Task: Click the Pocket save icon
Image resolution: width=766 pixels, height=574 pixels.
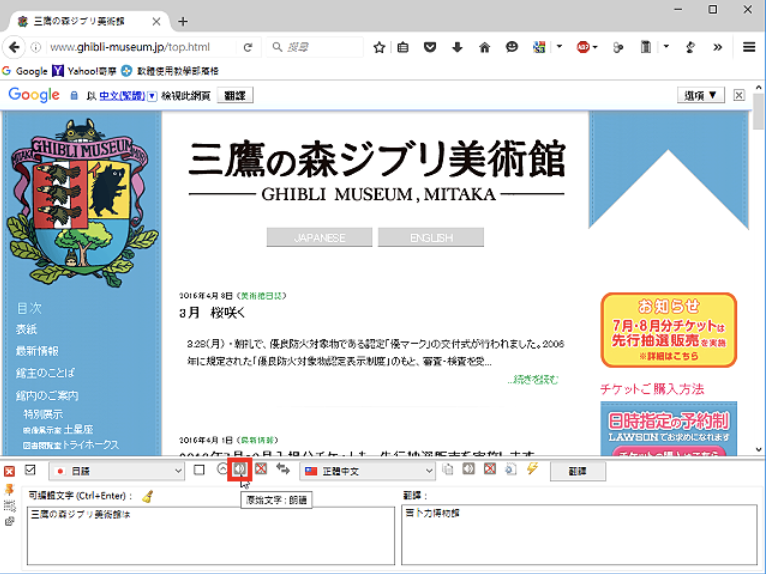Action: tap(429, 47)
